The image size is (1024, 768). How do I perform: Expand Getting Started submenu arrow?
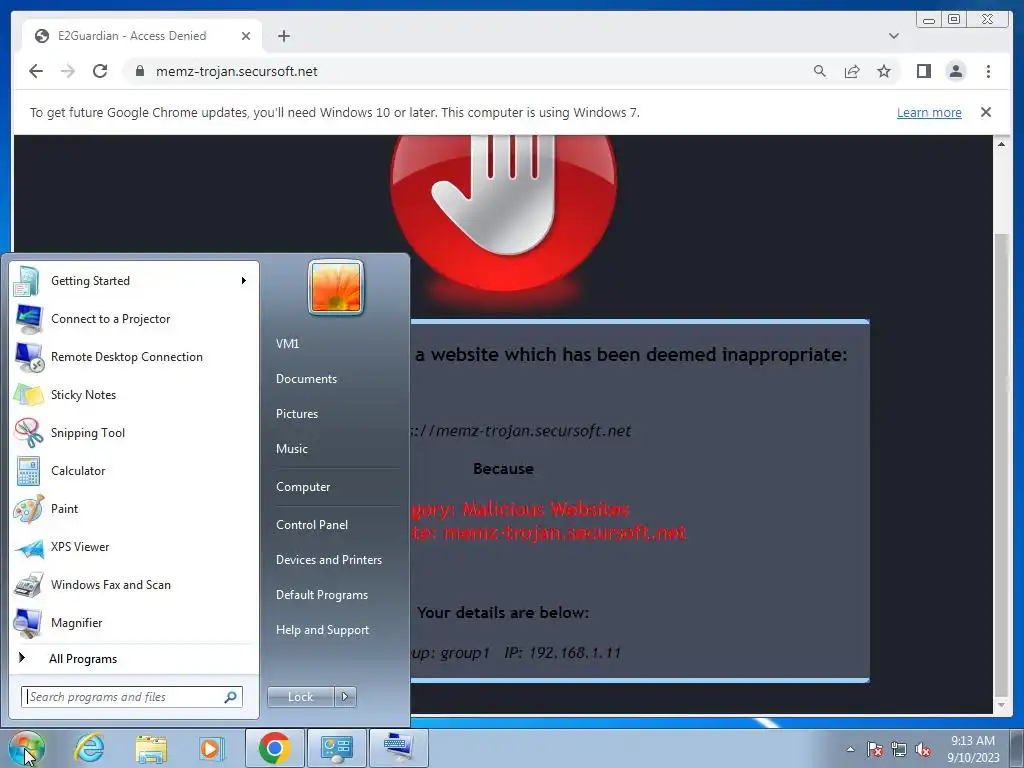(244, 281)
